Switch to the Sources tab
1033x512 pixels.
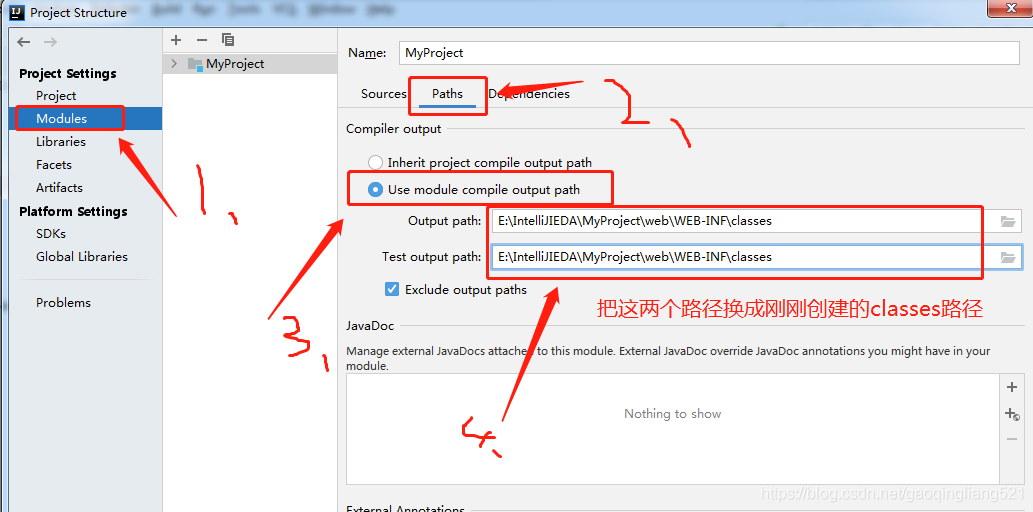pyautogui.click(x=383, y=94)
